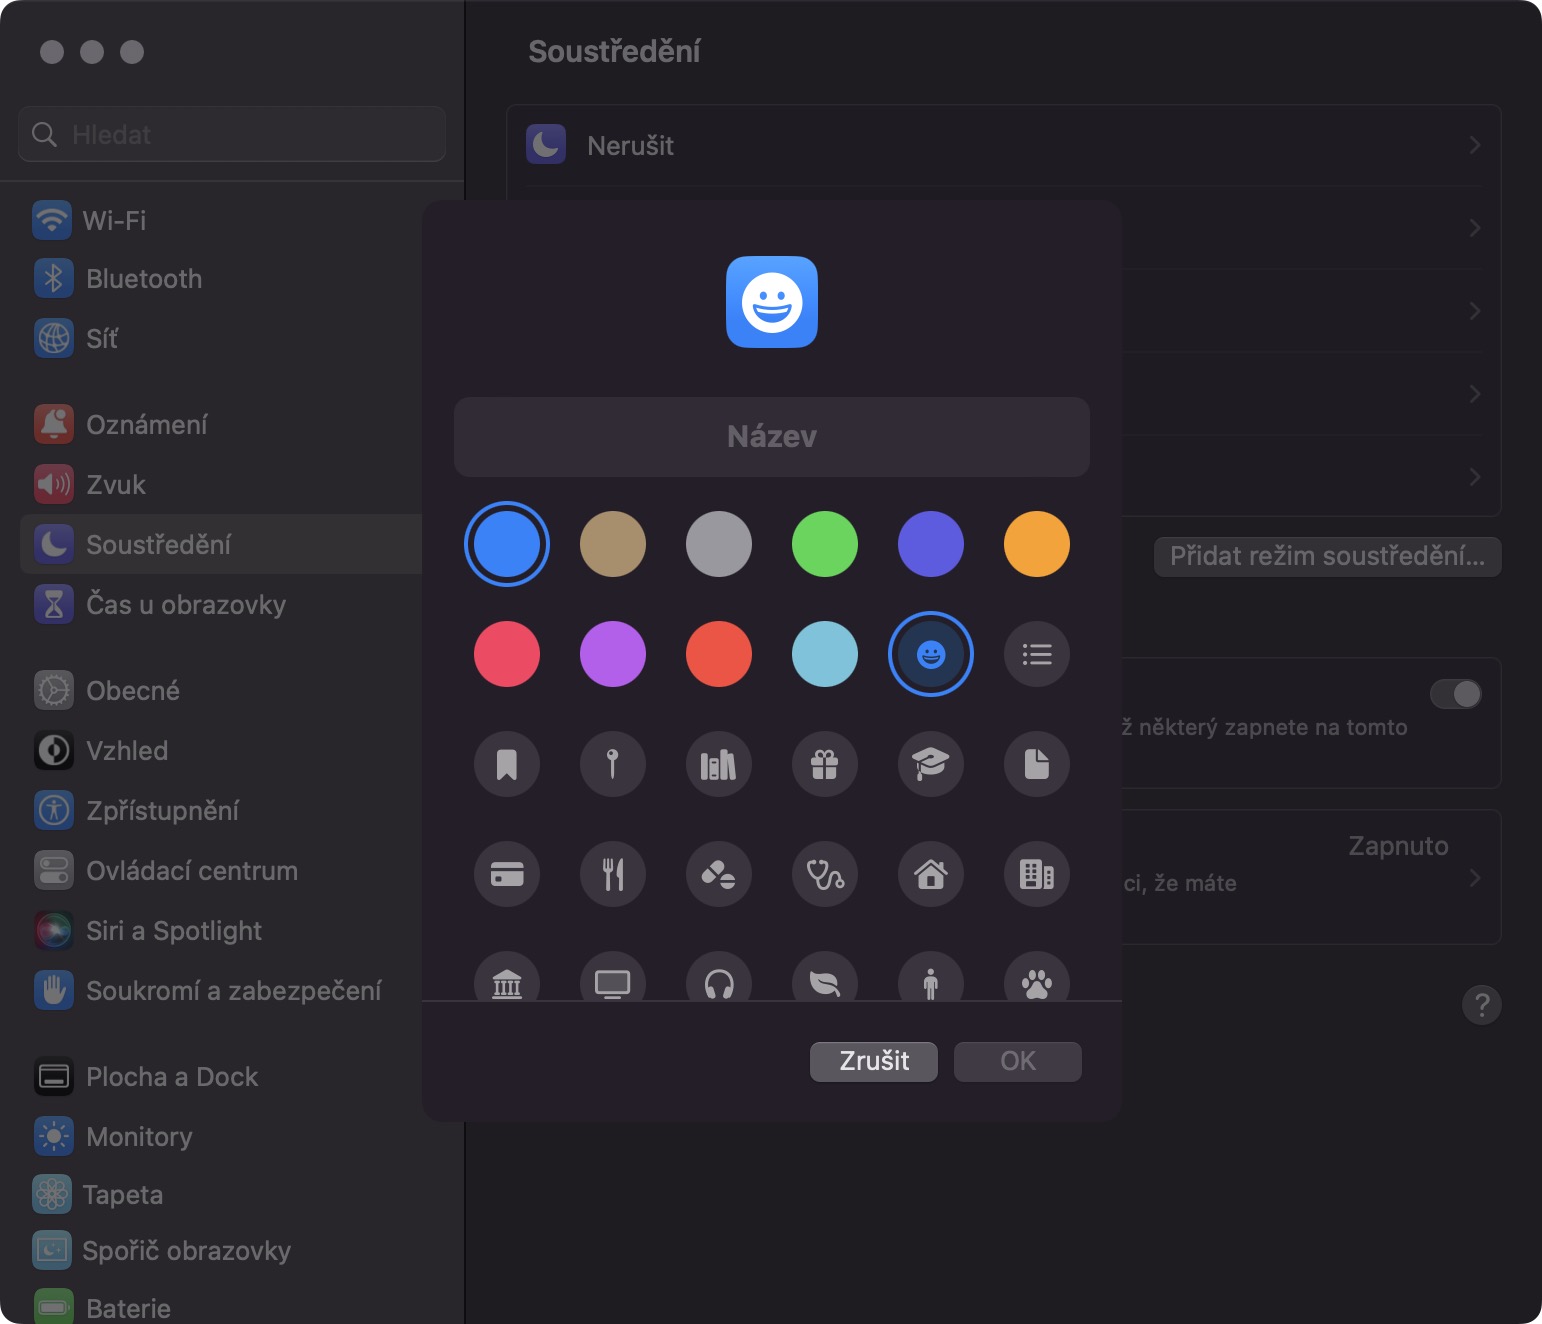Click the Bluetooth icon in the sidebar
Viewport: 1542px width, 1324px height.
tap(54, 278)
